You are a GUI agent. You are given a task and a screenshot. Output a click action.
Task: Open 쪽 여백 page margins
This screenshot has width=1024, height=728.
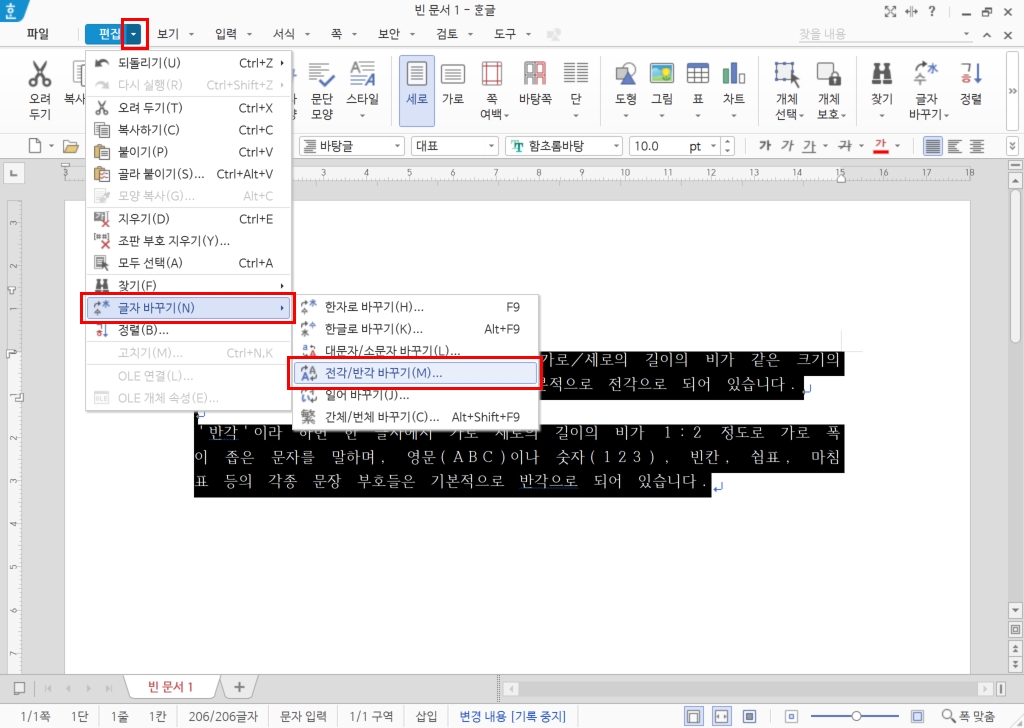(492, 89)
